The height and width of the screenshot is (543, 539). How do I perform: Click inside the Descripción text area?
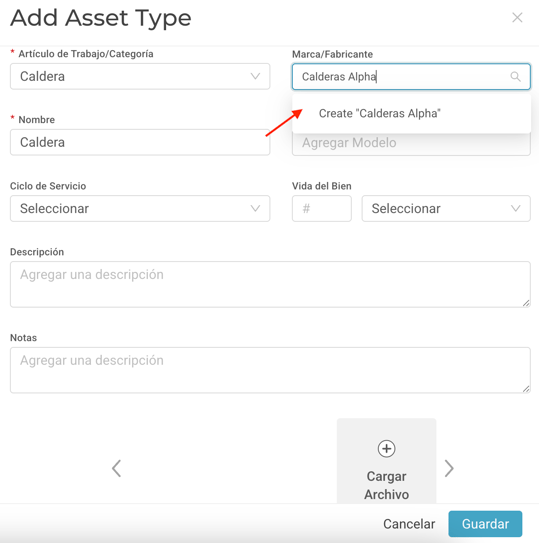pyautogui.click(x=270, y=284)
